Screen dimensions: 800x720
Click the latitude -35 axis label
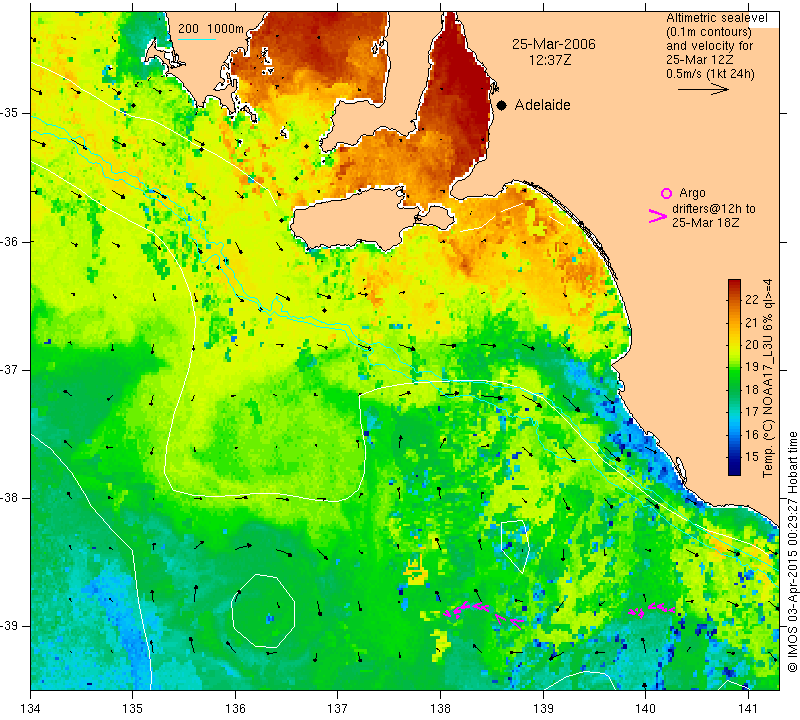click(x=10, y=113)
